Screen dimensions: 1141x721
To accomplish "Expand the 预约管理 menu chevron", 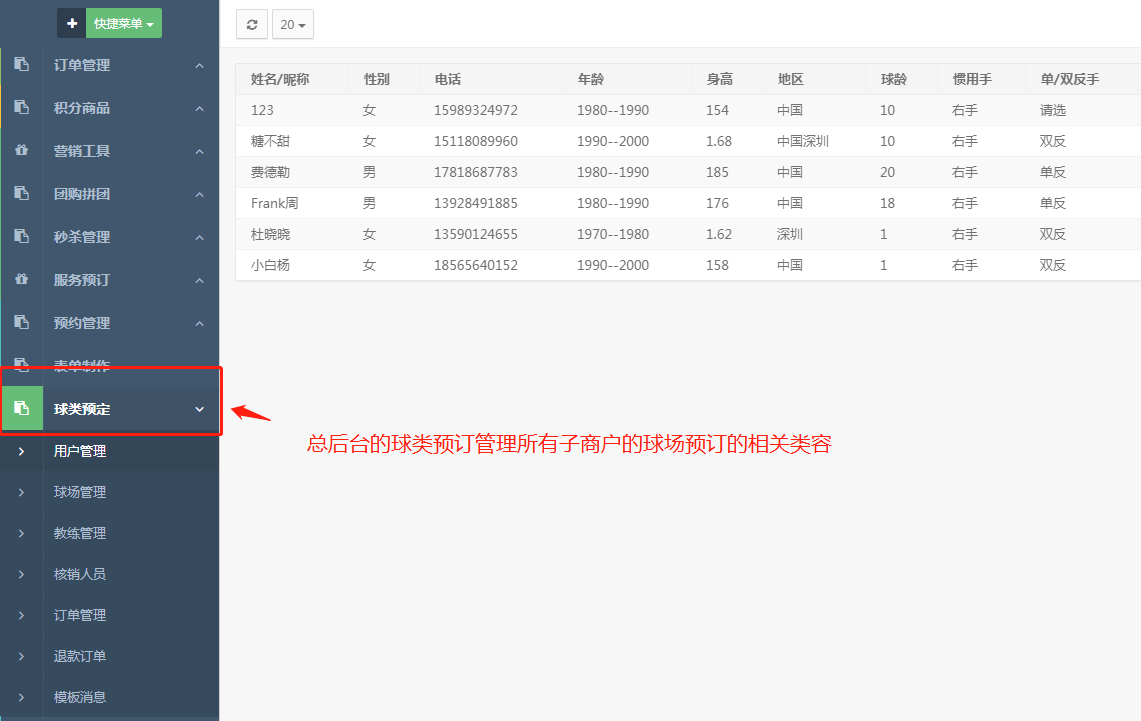I will (199, 323).
